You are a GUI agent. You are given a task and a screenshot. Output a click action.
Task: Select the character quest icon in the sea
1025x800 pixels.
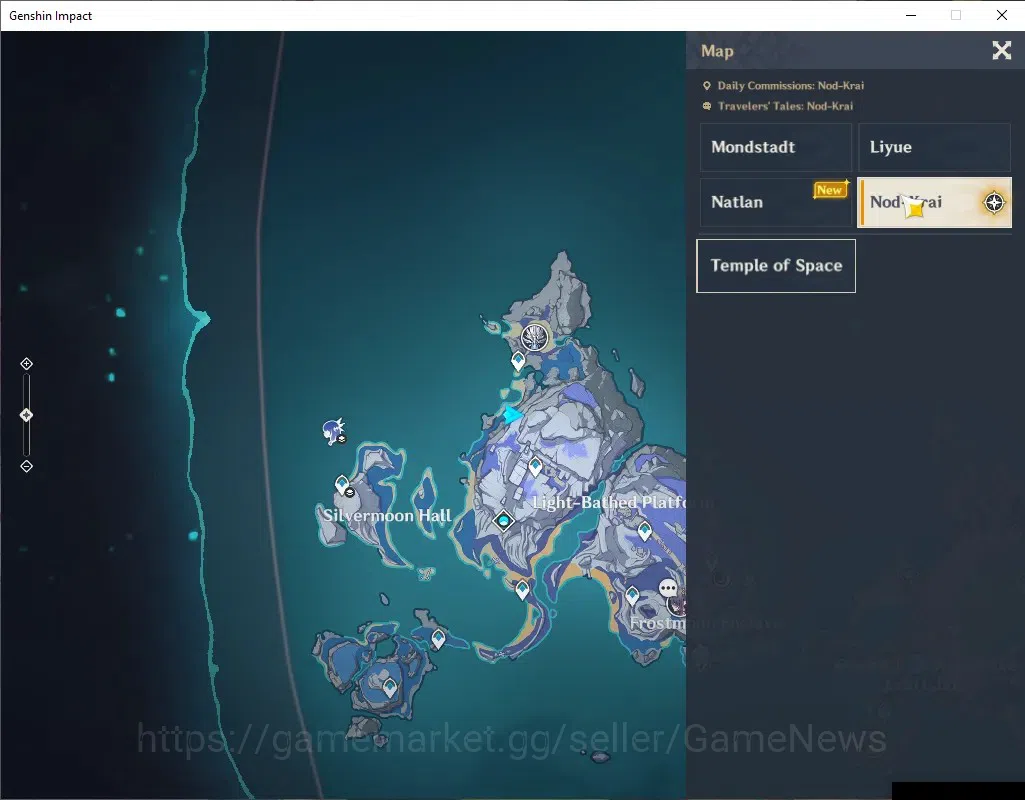[x=334, y=431]
